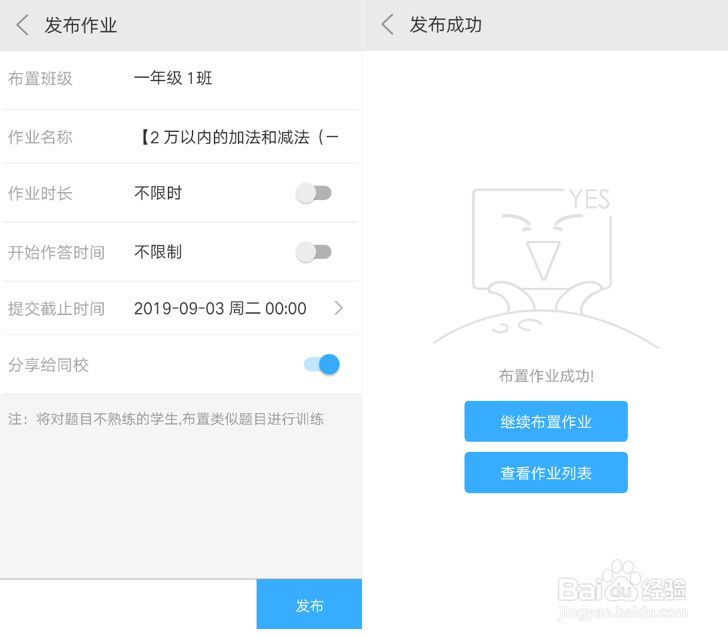Screen dimensions: 728x638
Task: Click the 提交截止时间 label
Action: click(x=56, y=309)
